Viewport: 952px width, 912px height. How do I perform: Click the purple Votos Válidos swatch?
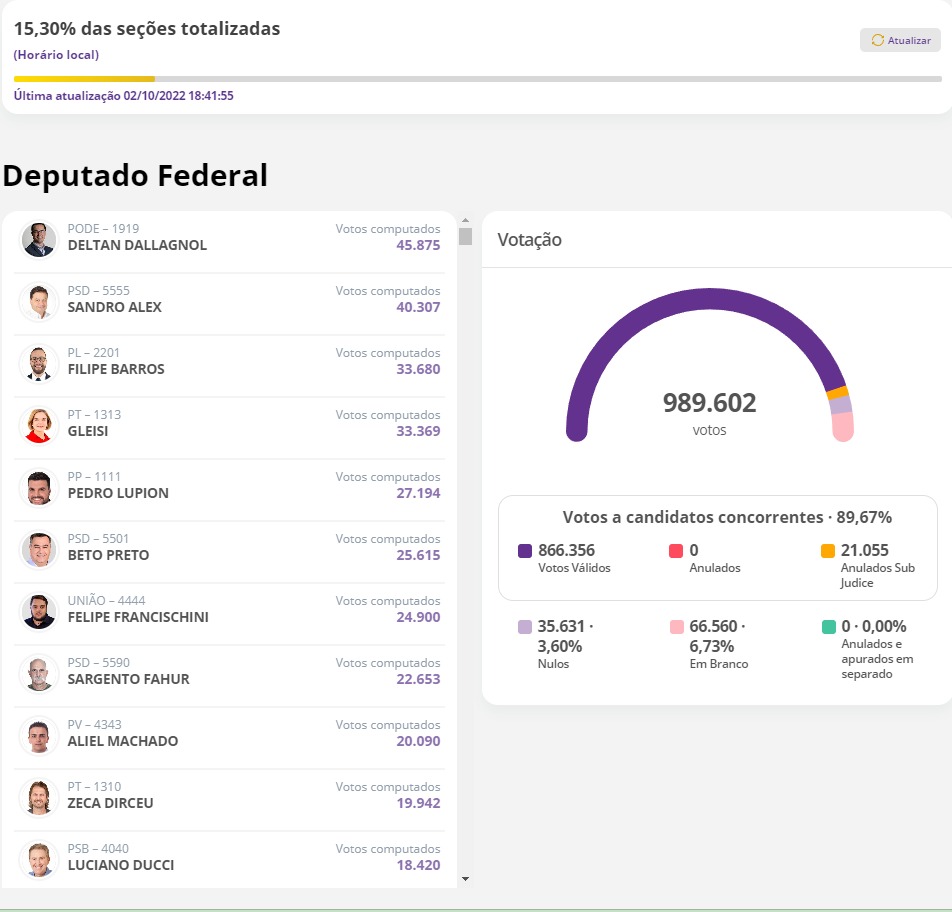[525, 551]
